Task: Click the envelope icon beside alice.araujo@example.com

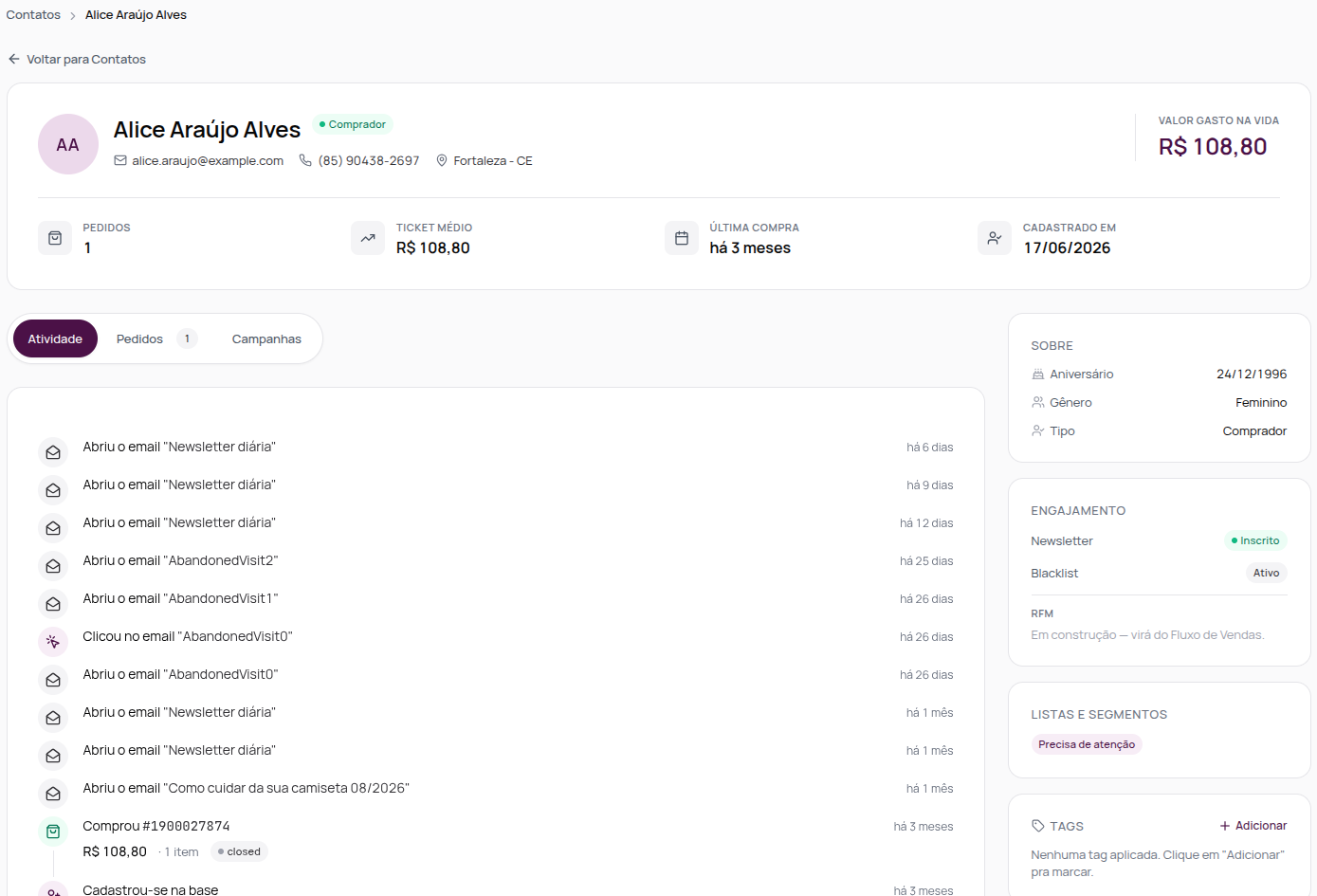Action: coord(120,160)
